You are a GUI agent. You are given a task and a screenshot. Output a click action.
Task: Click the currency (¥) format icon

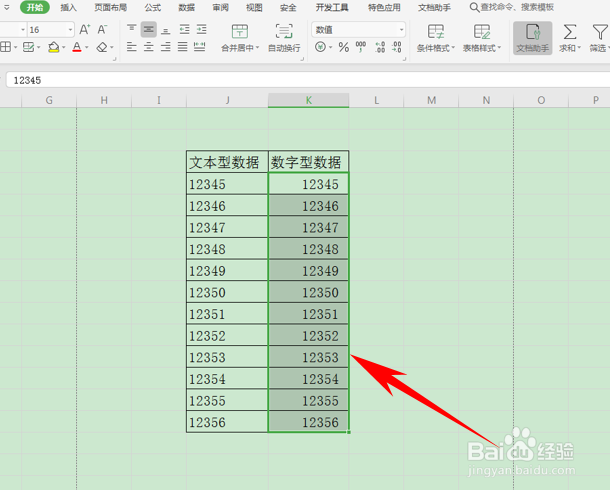tap(321, 47)
